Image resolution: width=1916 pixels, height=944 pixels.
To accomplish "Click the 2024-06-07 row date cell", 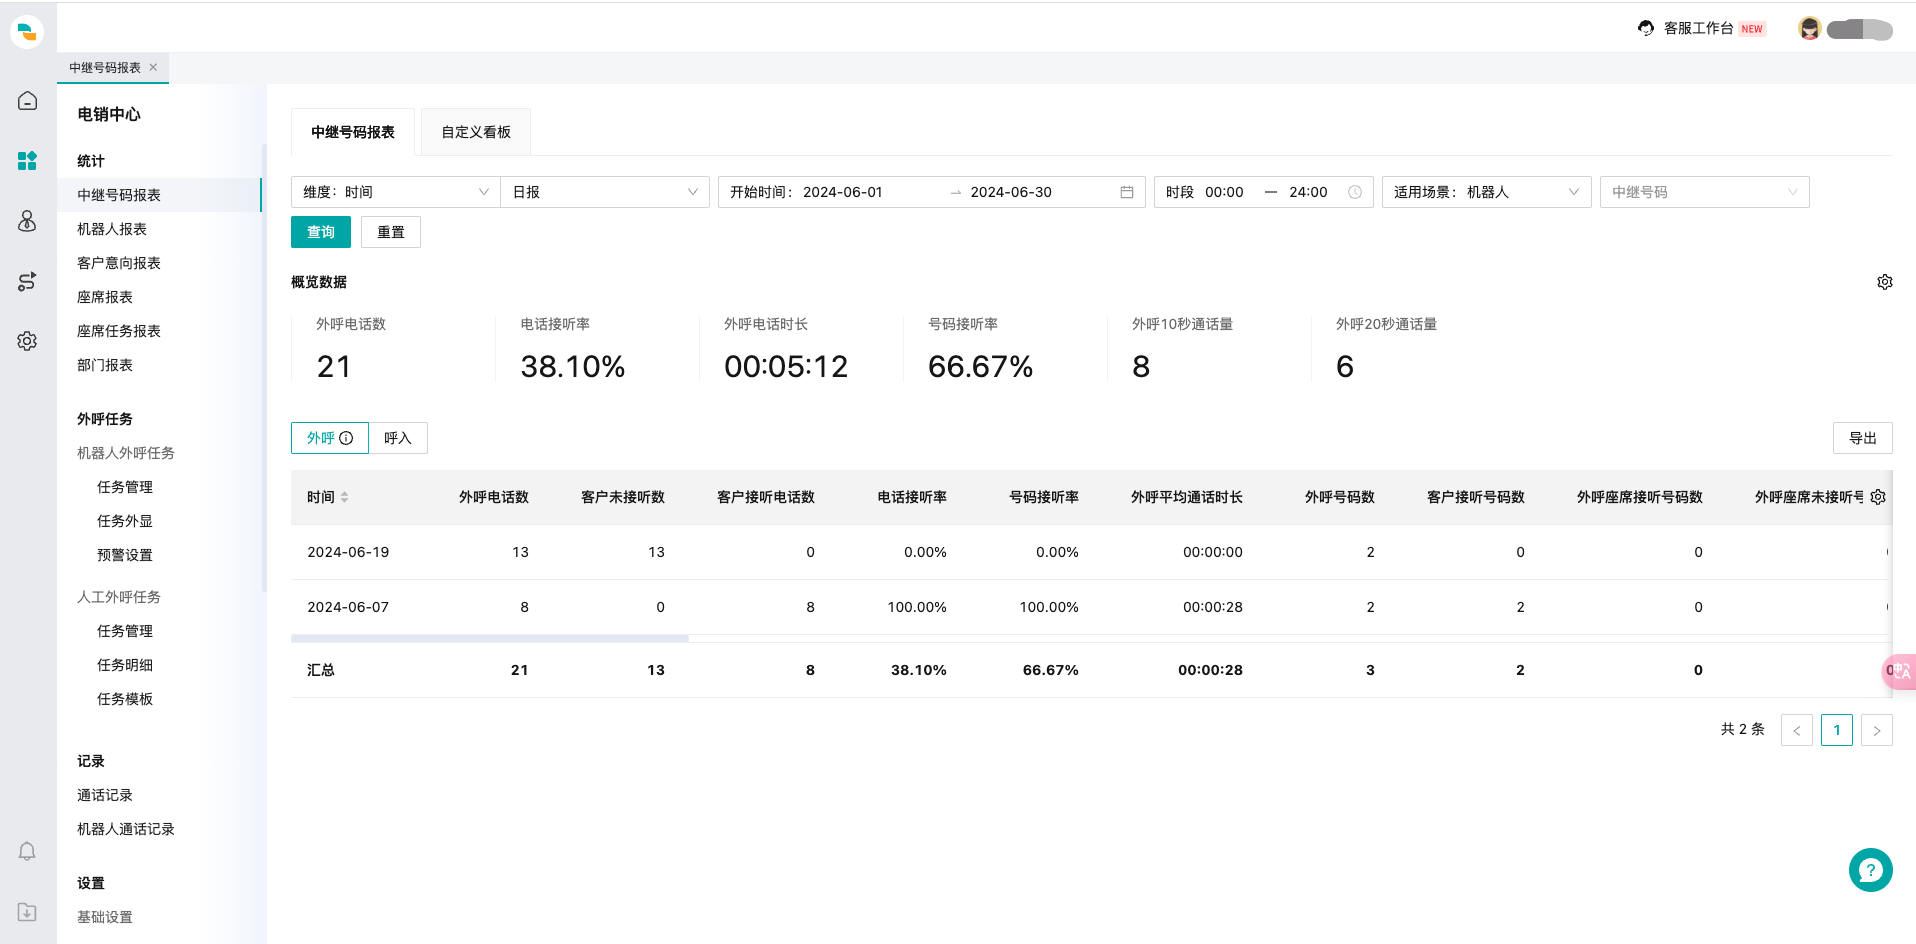I will (x=348, y=607).
